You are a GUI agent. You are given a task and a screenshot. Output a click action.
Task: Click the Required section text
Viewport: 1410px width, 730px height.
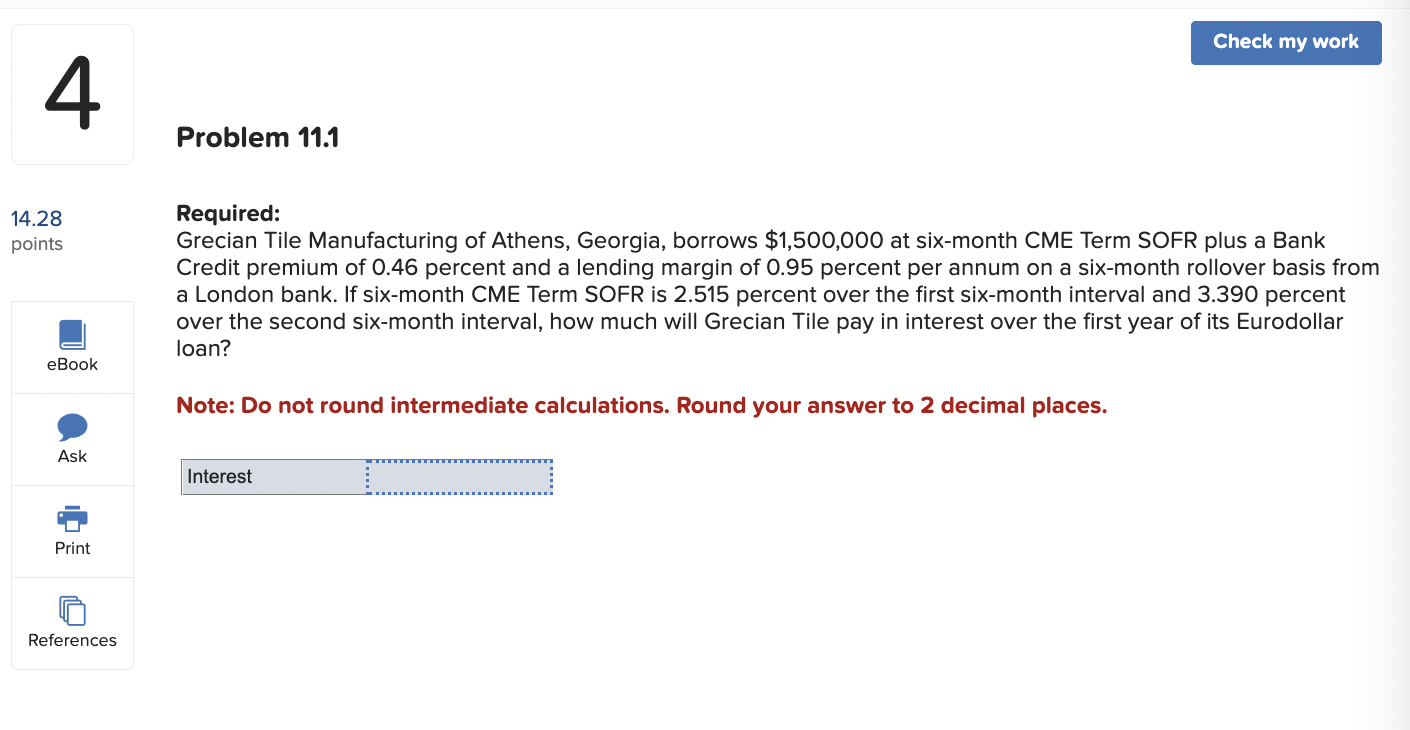coord(228,213)
